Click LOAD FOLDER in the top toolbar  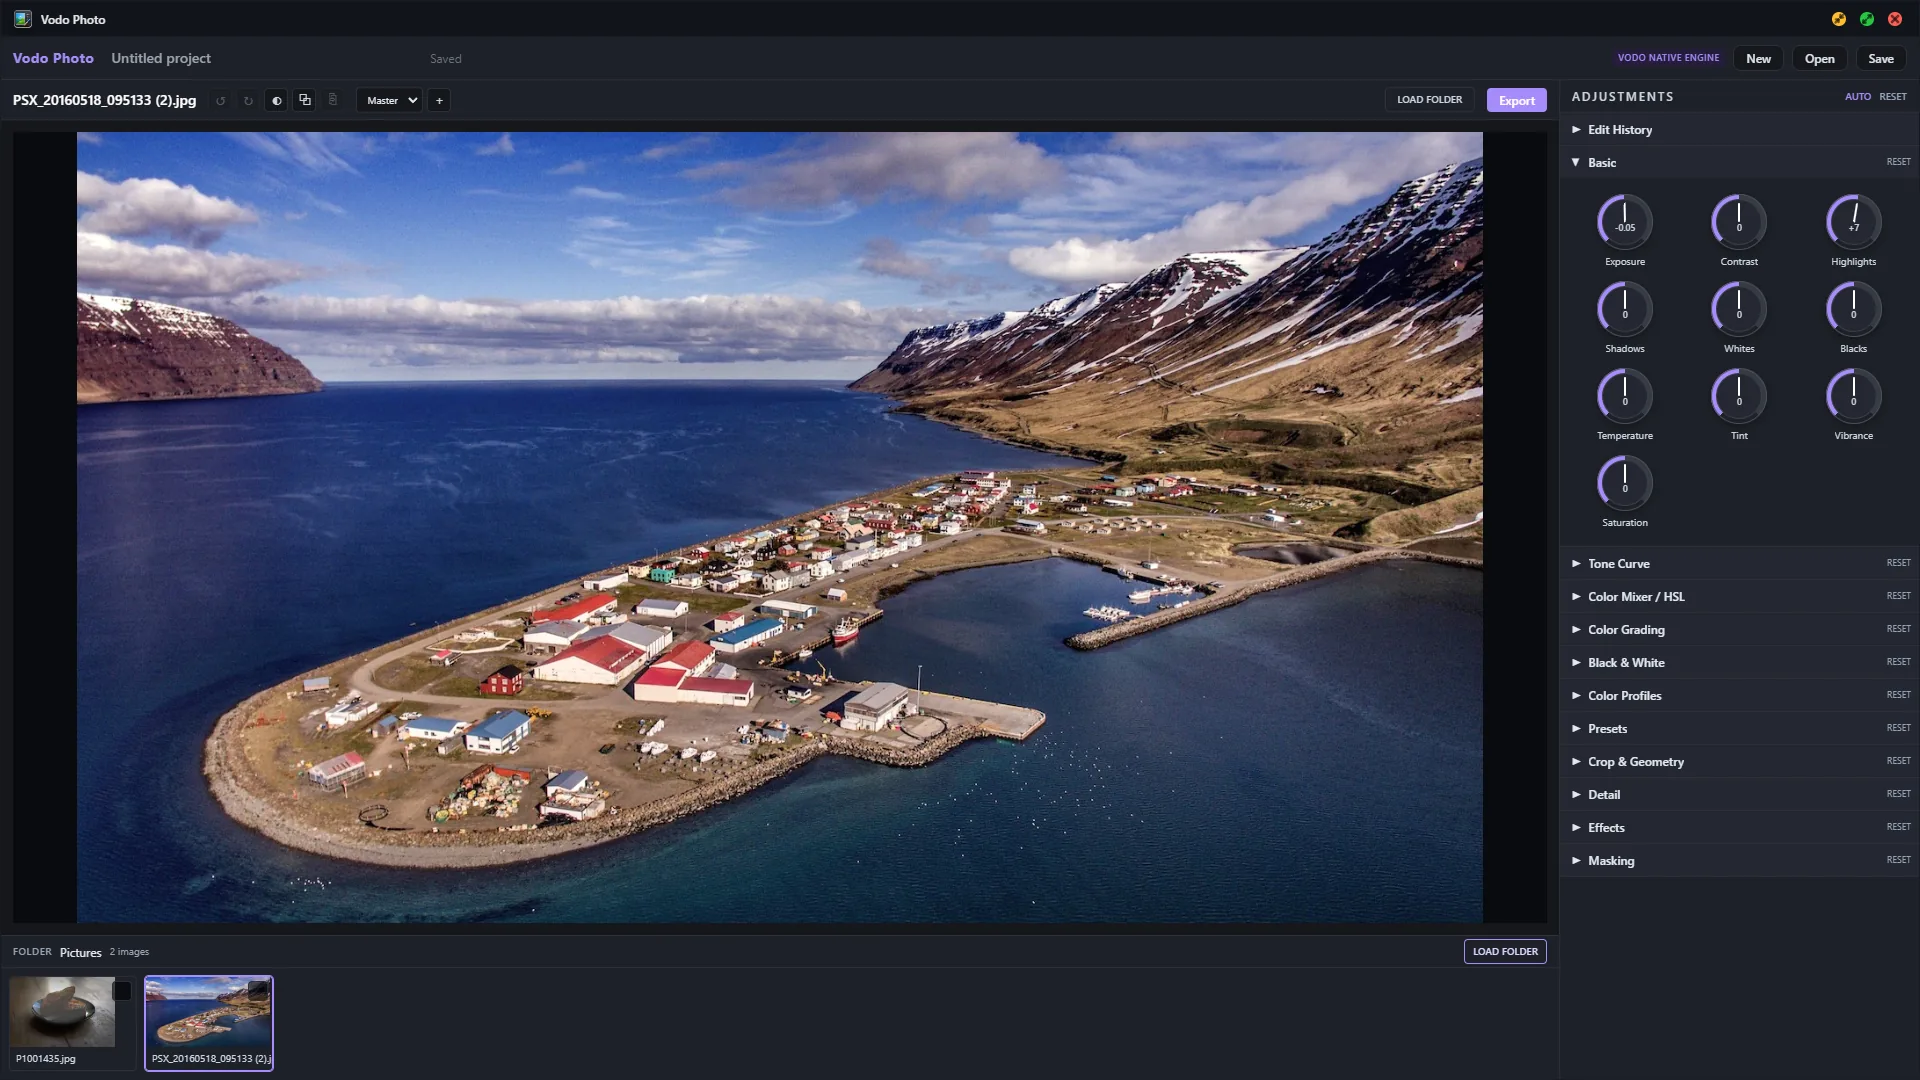coord(1429,100)
